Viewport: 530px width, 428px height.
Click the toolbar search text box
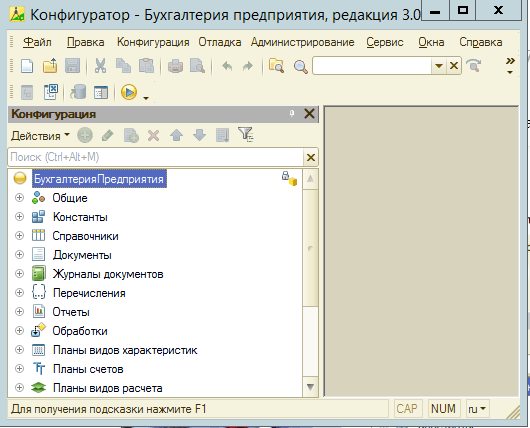click(x=372, y=66)
